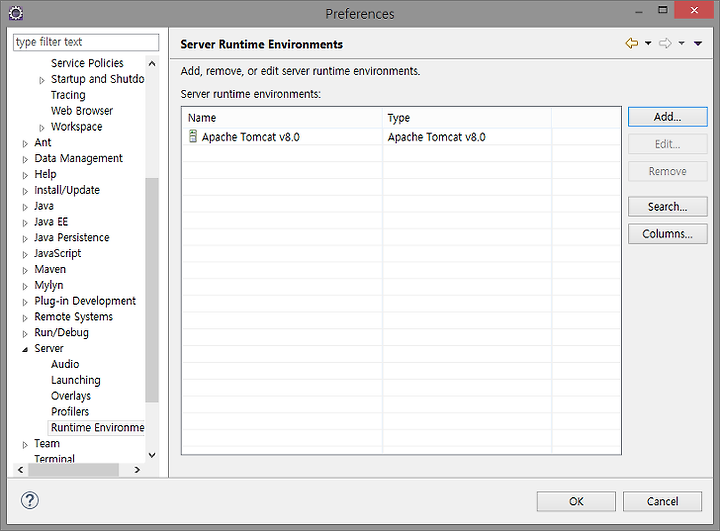This screenshot has height=531, width=720.
Task: Click the Type column header
Action: 467,118
